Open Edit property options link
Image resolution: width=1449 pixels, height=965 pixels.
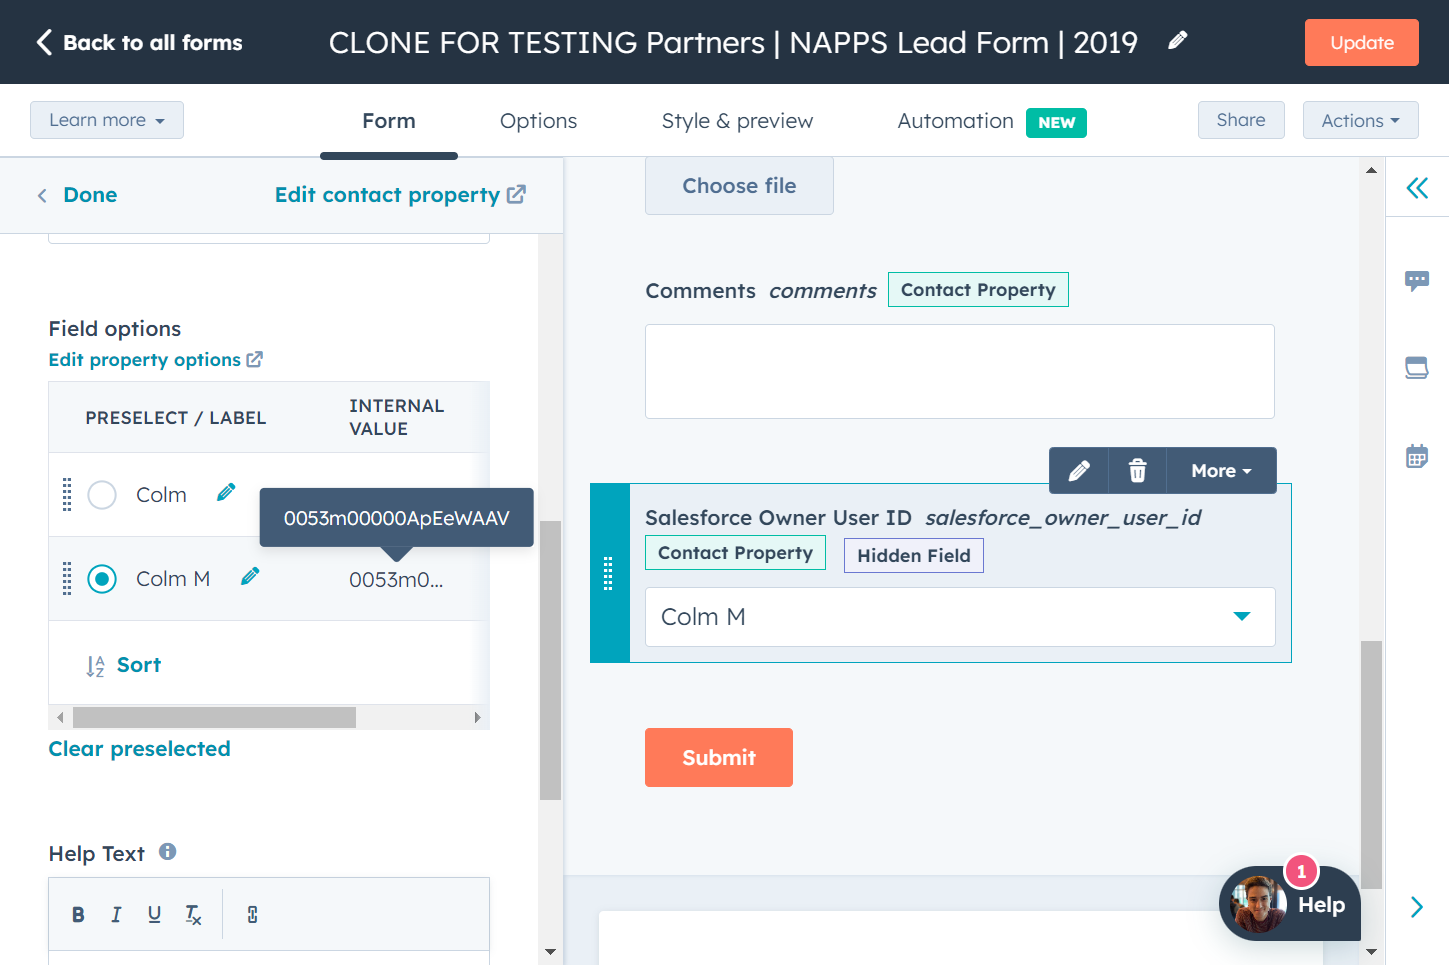tap(156, 360)
